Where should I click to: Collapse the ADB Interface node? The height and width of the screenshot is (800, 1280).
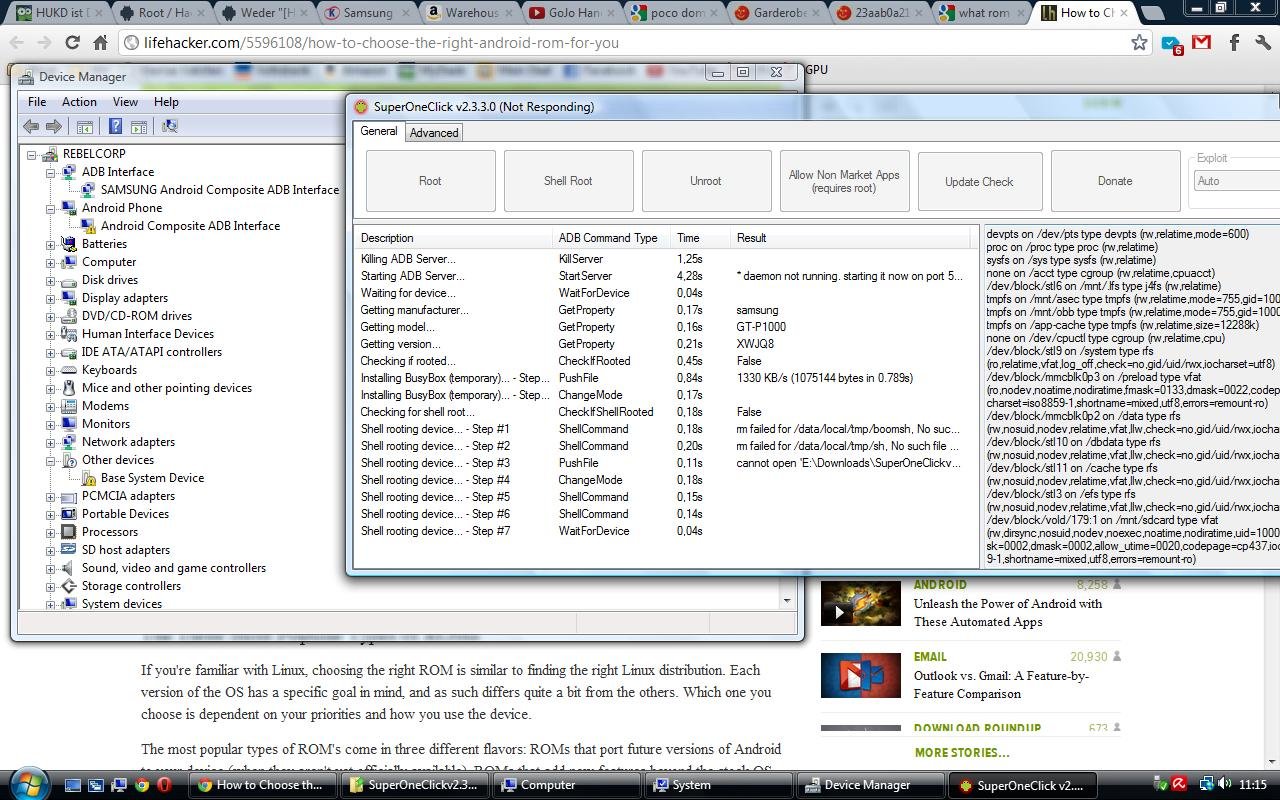point(51,172)
